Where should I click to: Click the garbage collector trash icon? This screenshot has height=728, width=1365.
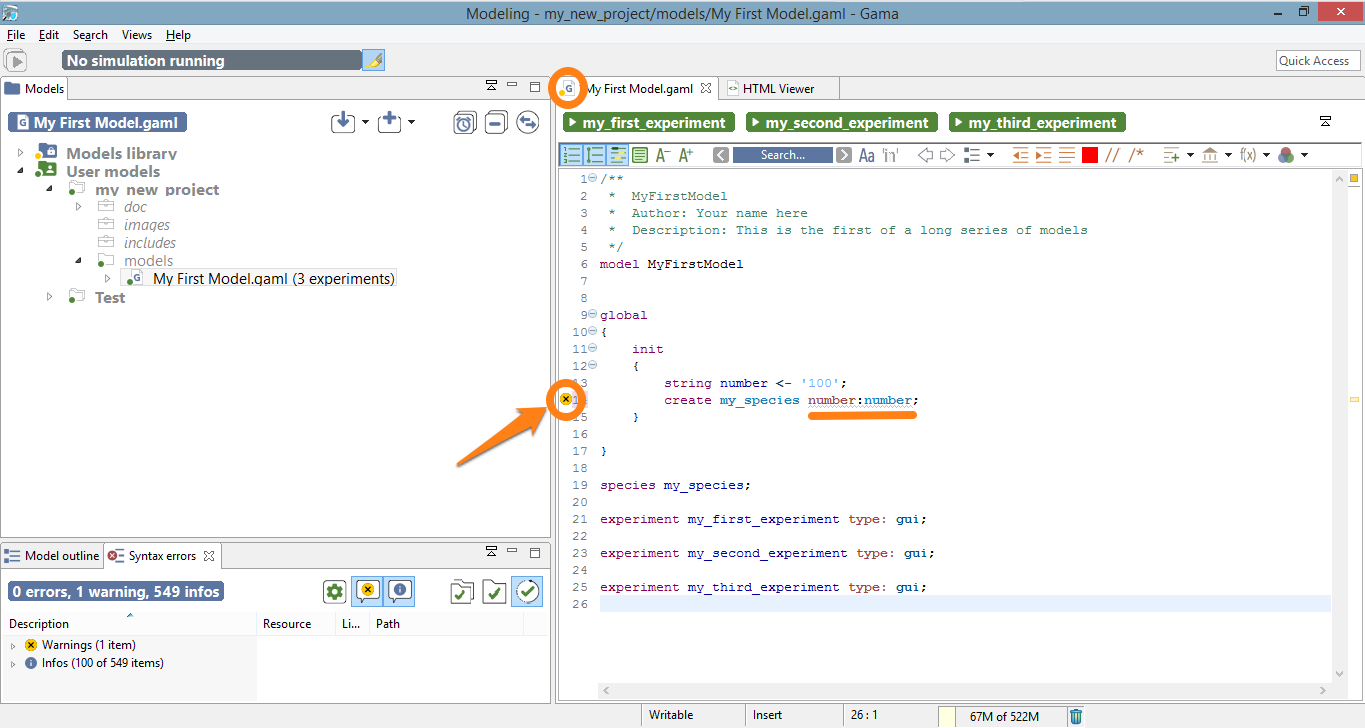click(x=1076, y=716)
